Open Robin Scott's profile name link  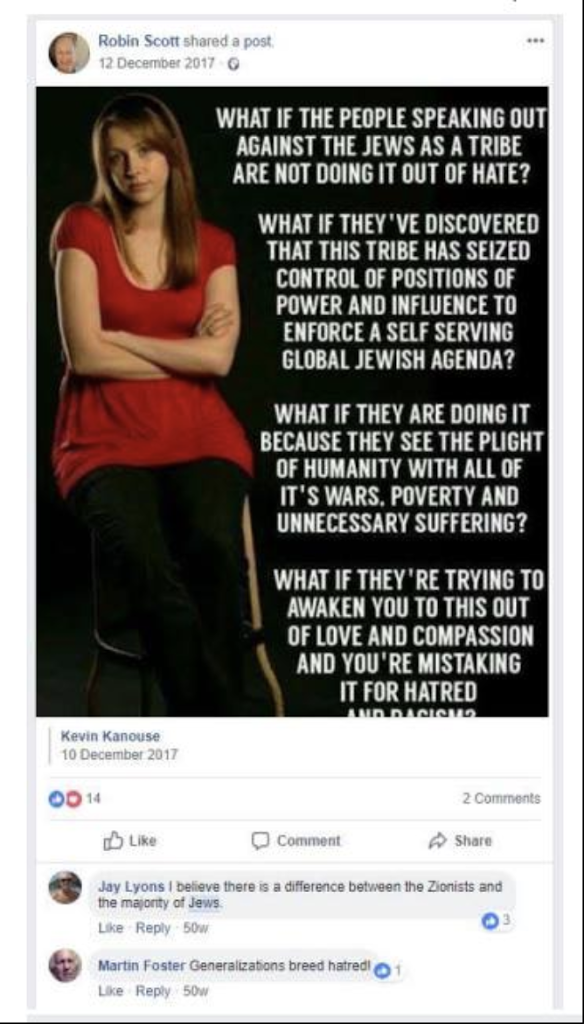tap(139, 41)
